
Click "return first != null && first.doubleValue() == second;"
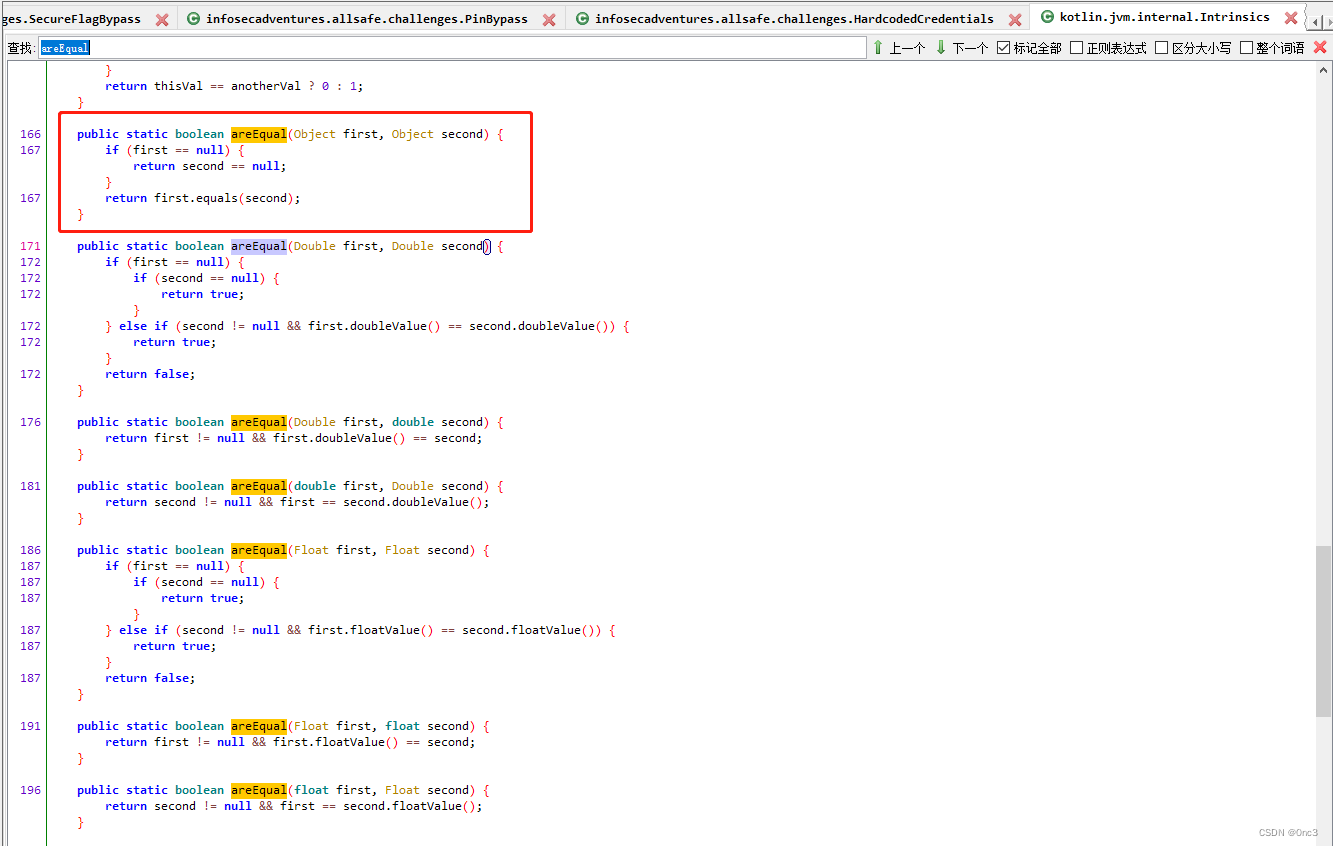tap(293, 438)
